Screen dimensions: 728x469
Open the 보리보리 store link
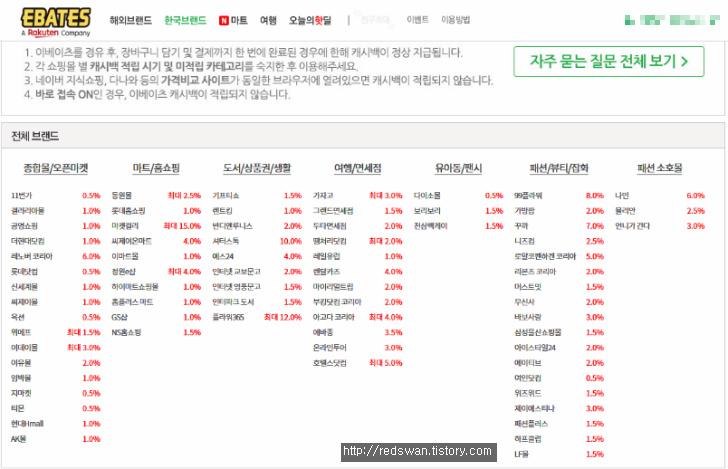[x=428, y=211]
